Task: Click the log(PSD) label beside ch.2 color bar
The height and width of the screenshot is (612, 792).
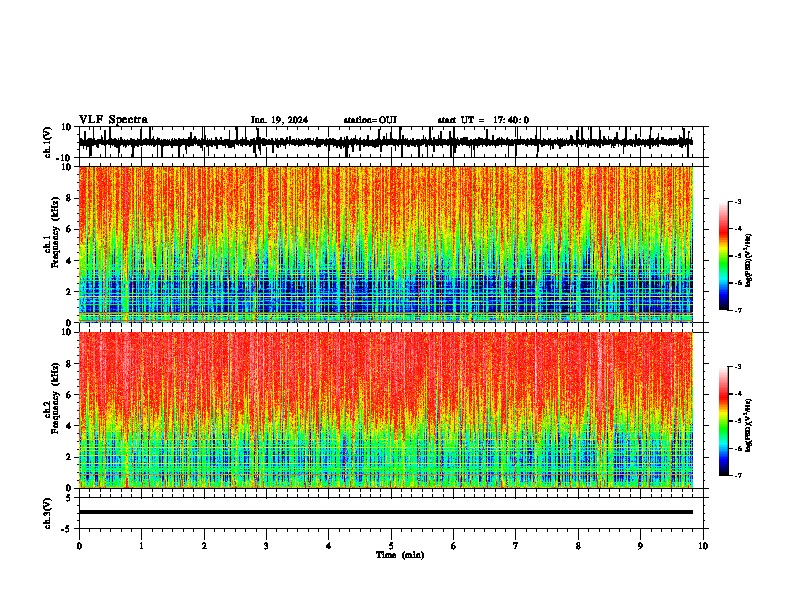Action: point(749,426)
